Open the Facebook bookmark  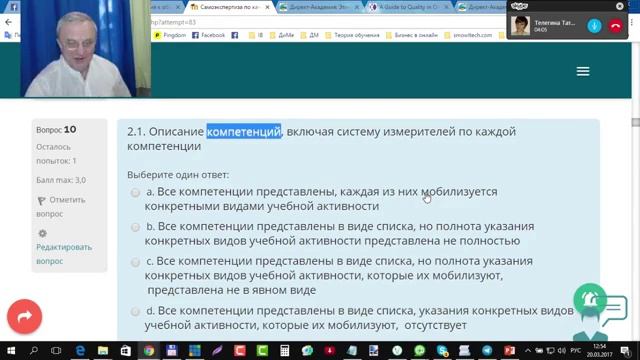pyautogui.click(x=209, y=35)
